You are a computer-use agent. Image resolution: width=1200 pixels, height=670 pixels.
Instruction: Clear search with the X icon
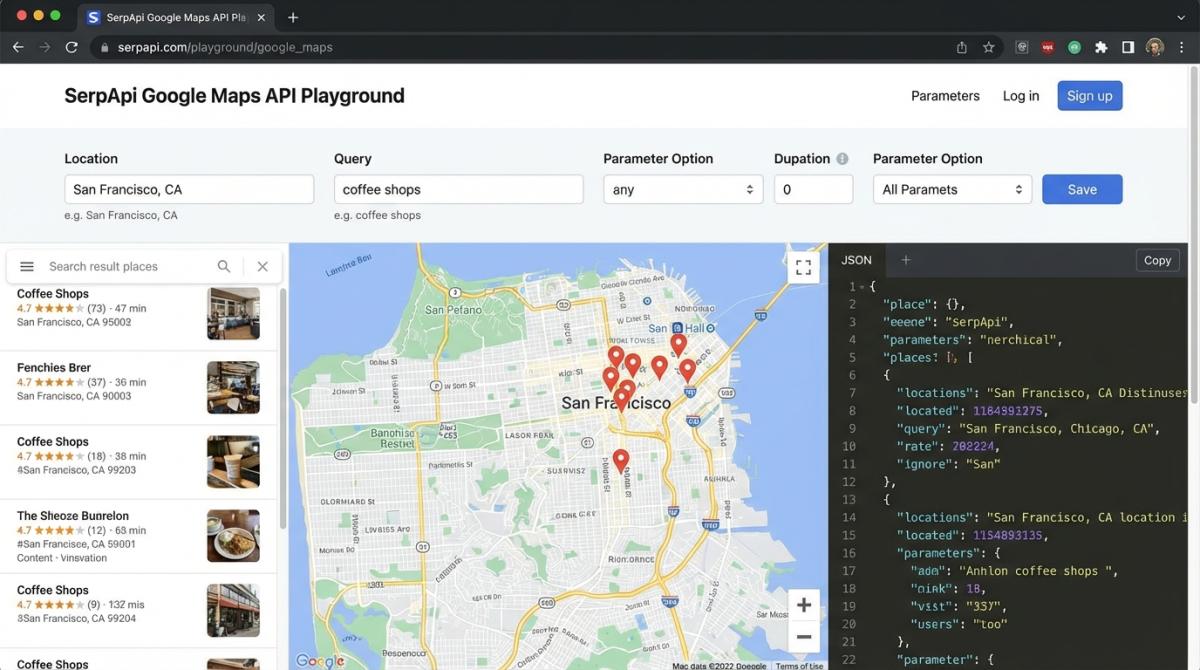coord(262,267)
